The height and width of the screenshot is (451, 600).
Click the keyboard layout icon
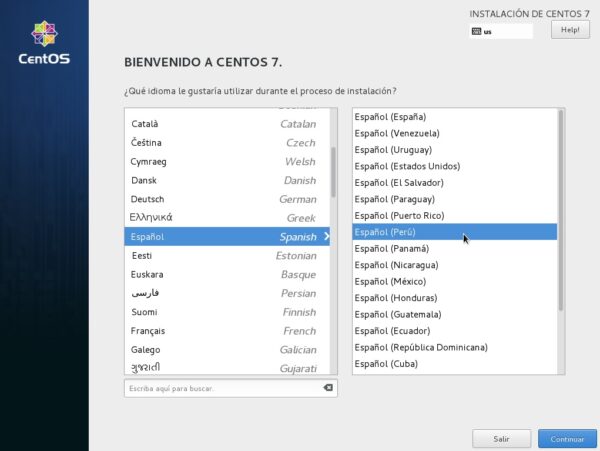point(476,31)
